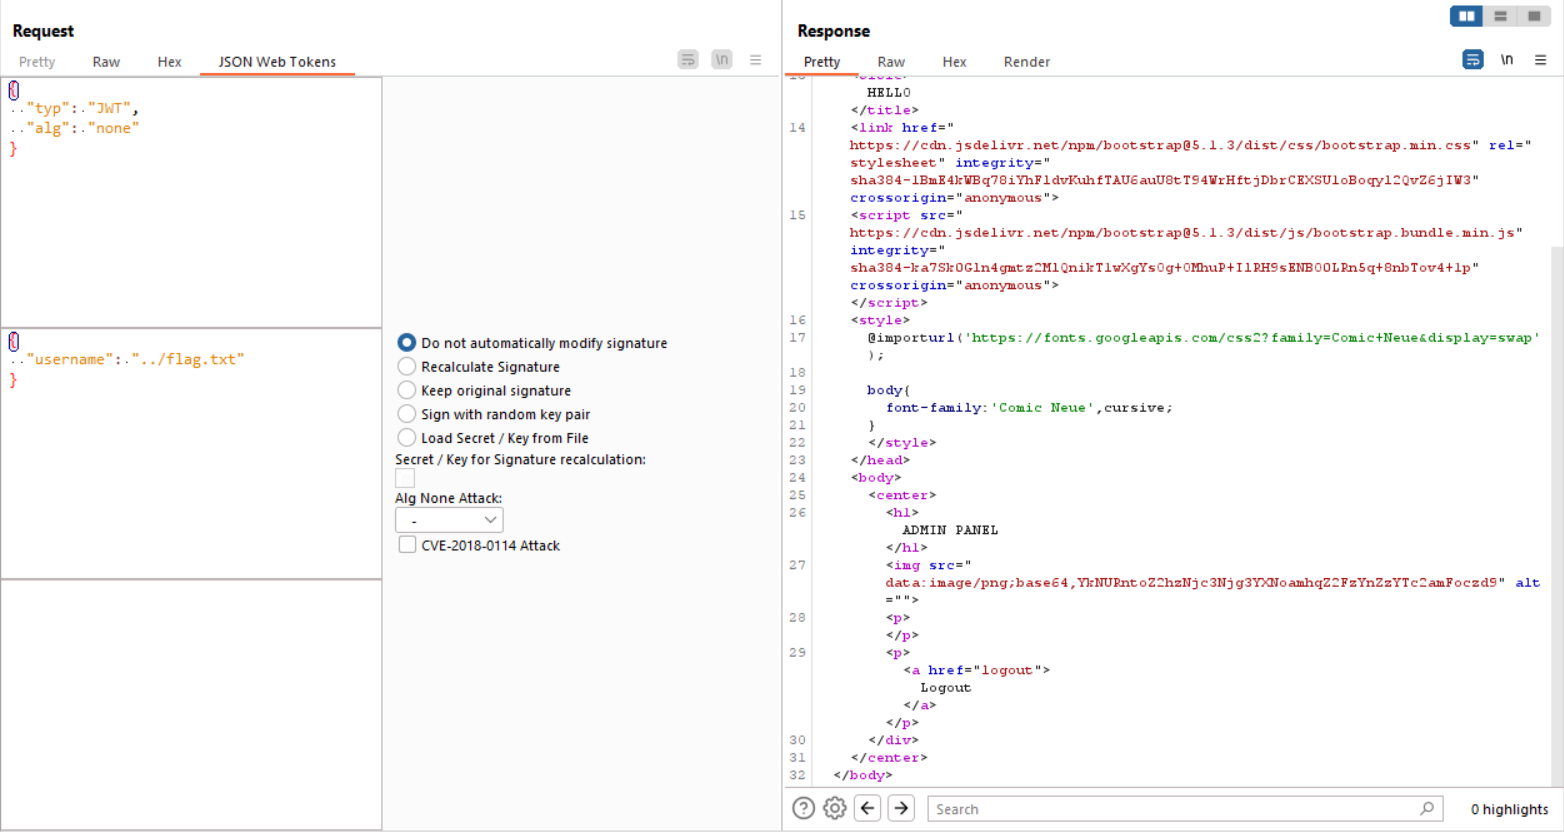Click the Response search field
The width and height of the screenshot is (1564, 832).
click(1185, 808)
